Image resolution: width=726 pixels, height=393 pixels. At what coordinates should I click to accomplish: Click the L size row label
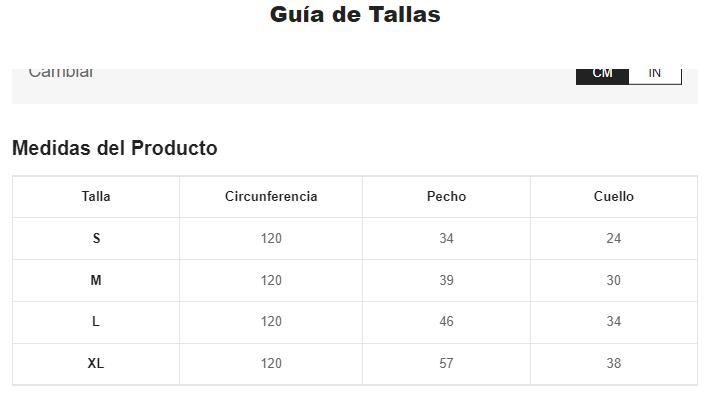coord(96,322)
